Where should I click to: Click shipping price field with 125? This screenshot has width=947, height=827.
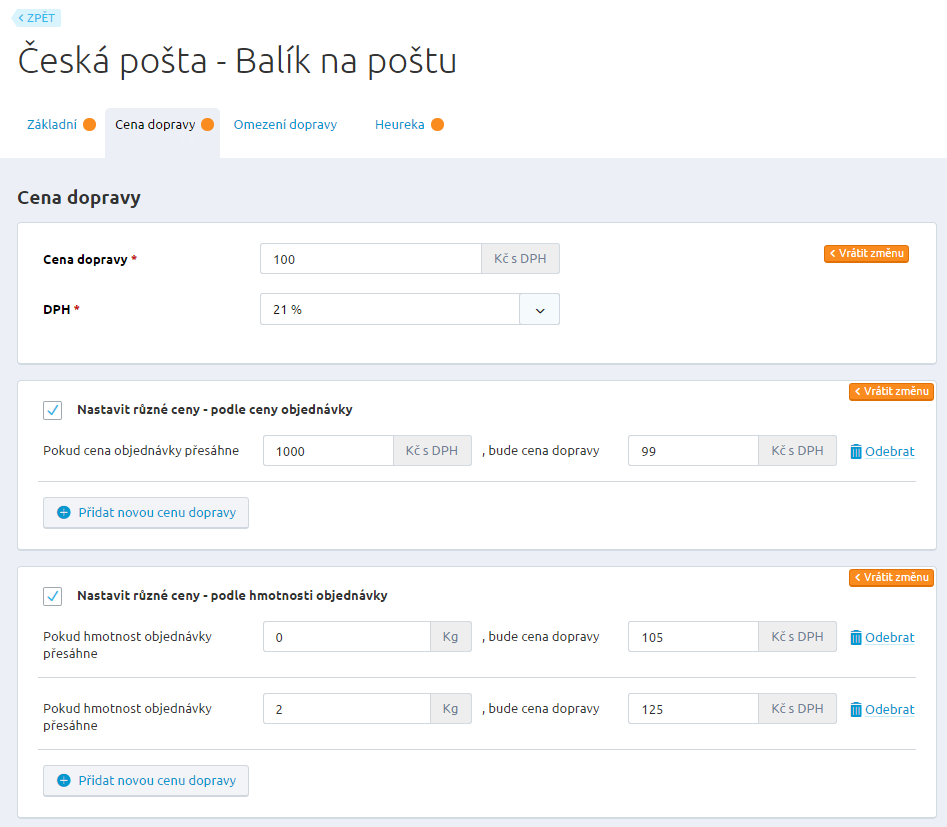click(x=693, y=709)
